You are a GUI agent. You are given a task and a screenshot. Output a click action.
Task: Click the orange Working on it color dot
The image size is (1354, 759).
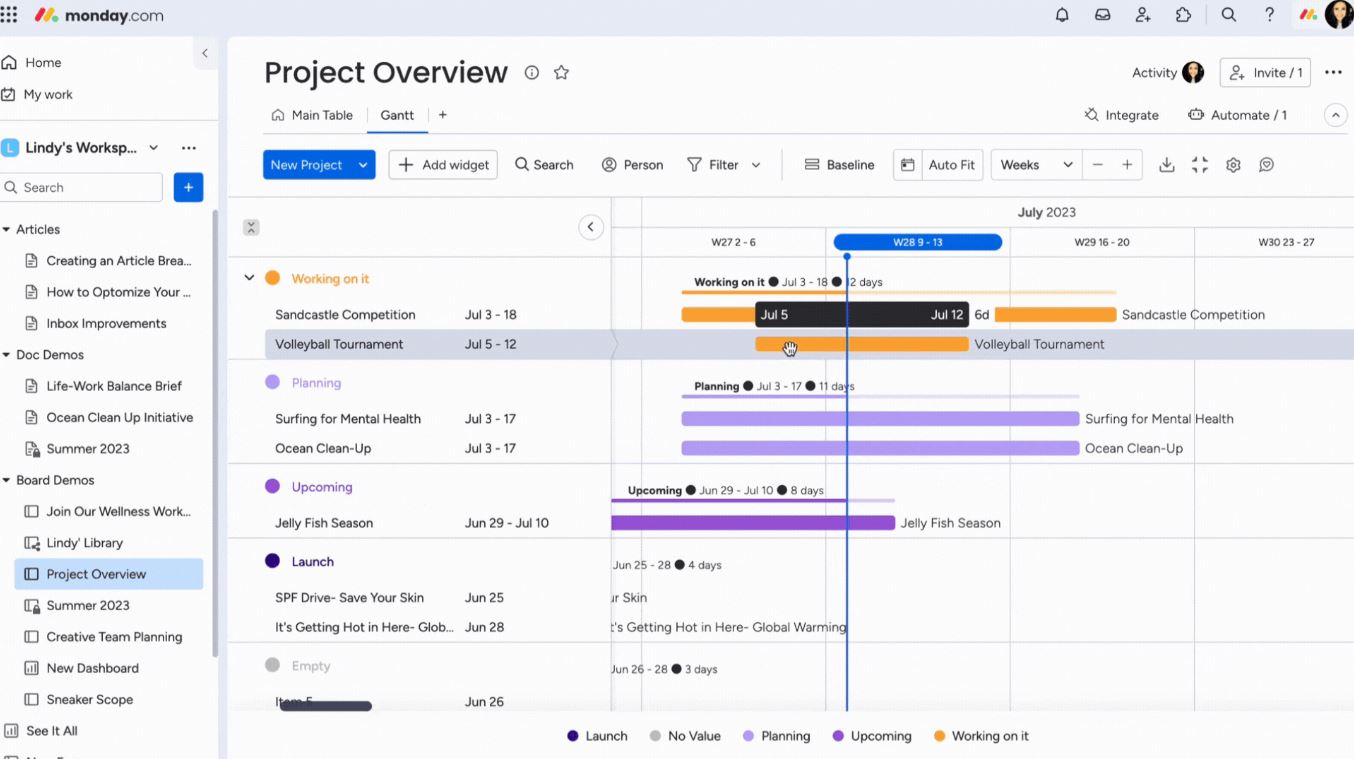pos(272,278)
